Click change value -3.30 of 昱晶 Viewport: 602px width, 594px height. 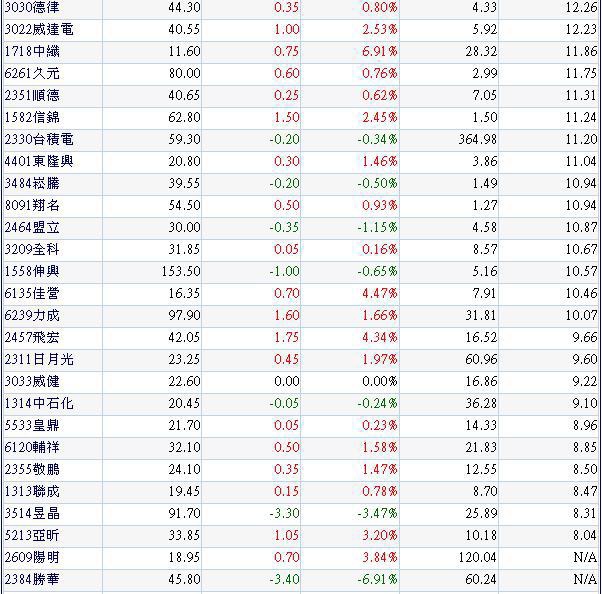pyautogui.click(x=284, y=513)
